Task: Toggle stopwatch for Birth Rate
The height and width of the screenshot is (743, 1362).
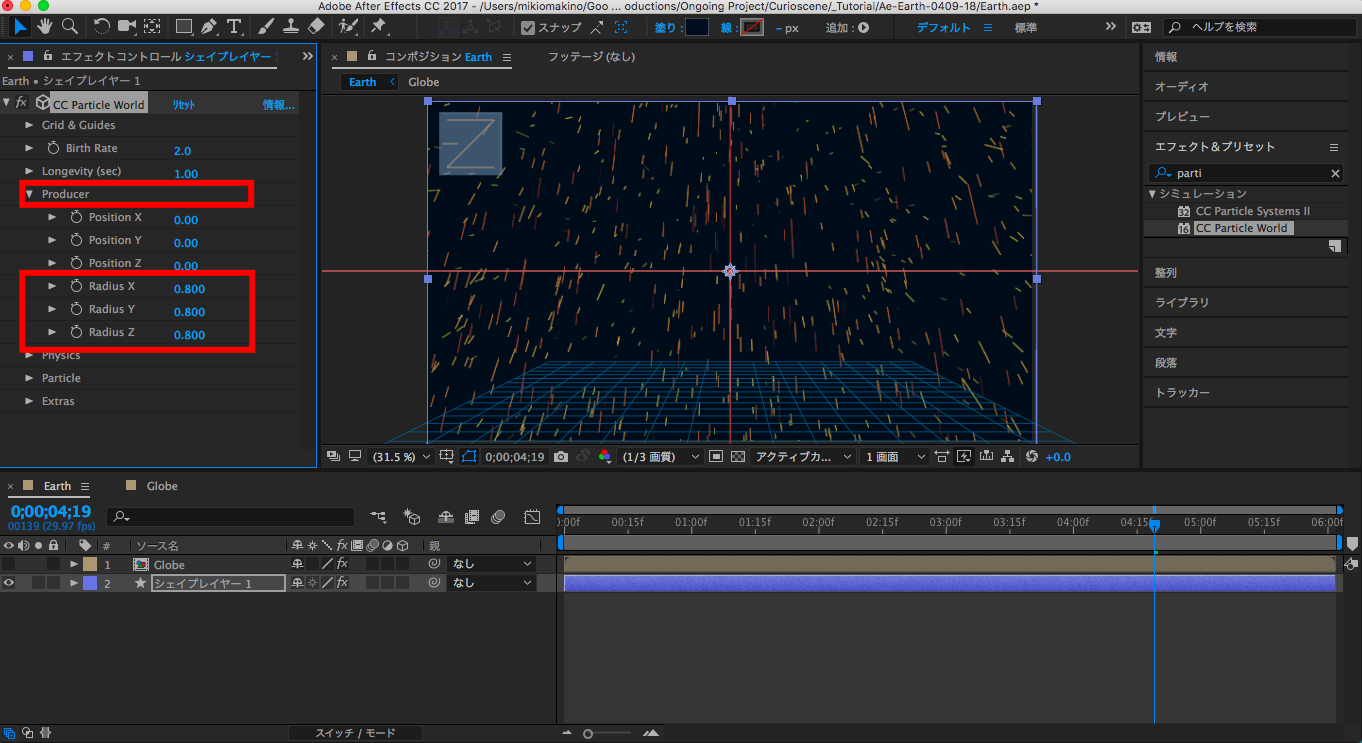Action: pos(54,148)
